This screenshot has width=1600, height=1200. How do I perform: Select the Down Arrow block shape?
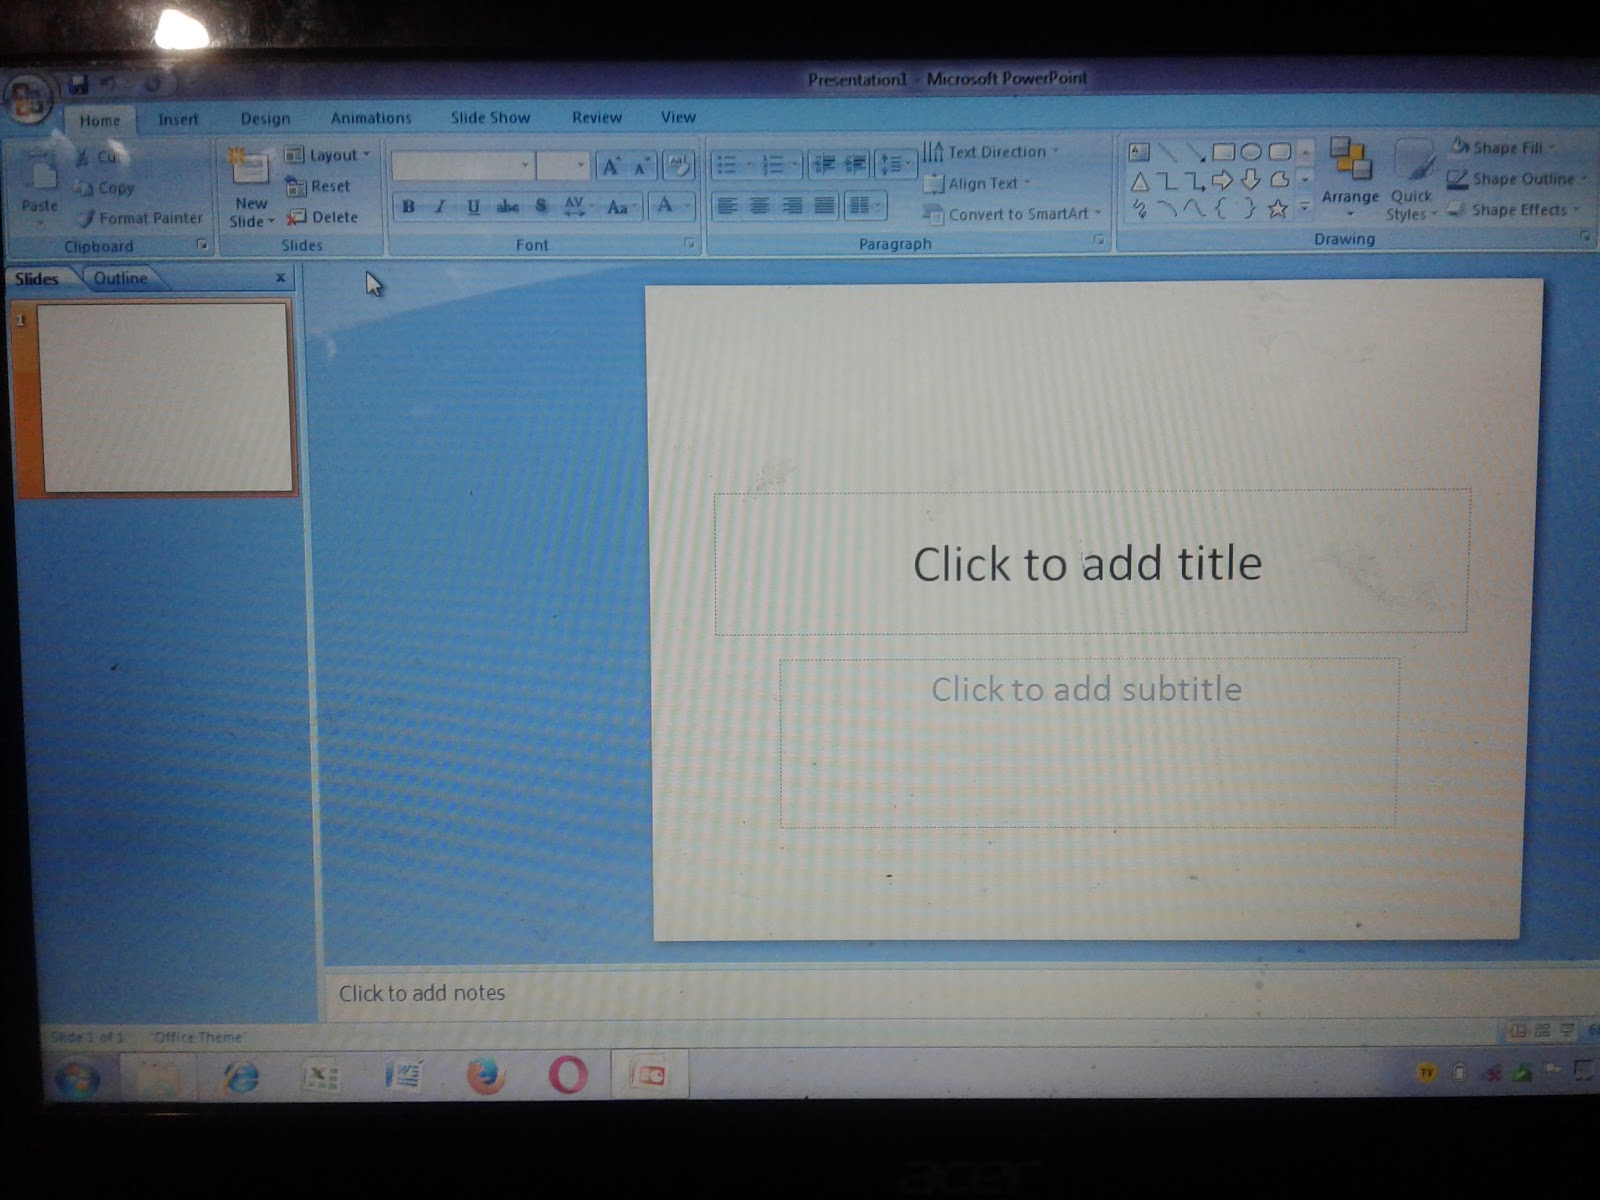coord(1250,181)
